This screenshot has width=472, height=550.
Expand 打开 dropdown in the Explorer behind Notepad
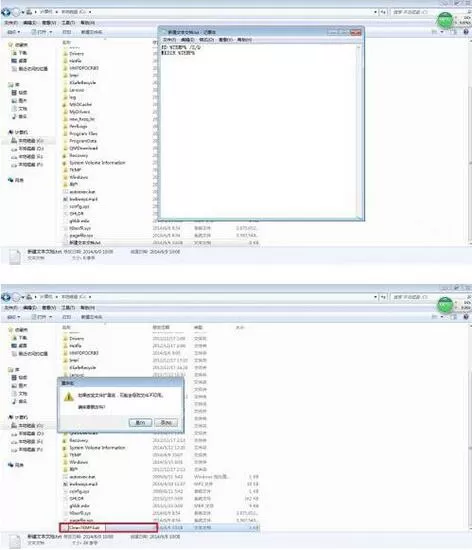pos(42,32)
